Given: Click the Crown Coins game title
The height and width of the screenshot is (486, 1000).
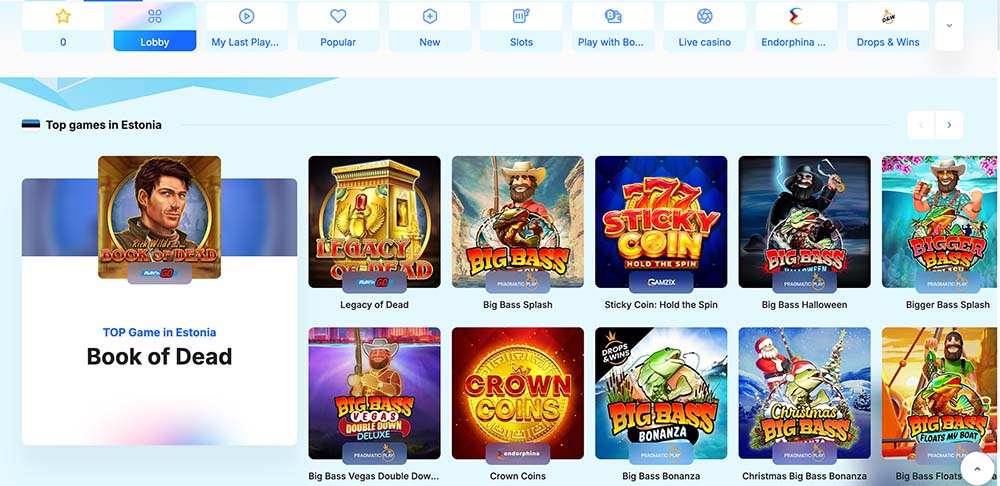Looking at the screenshot, I should pyautogui.click(x=518, y=476).
